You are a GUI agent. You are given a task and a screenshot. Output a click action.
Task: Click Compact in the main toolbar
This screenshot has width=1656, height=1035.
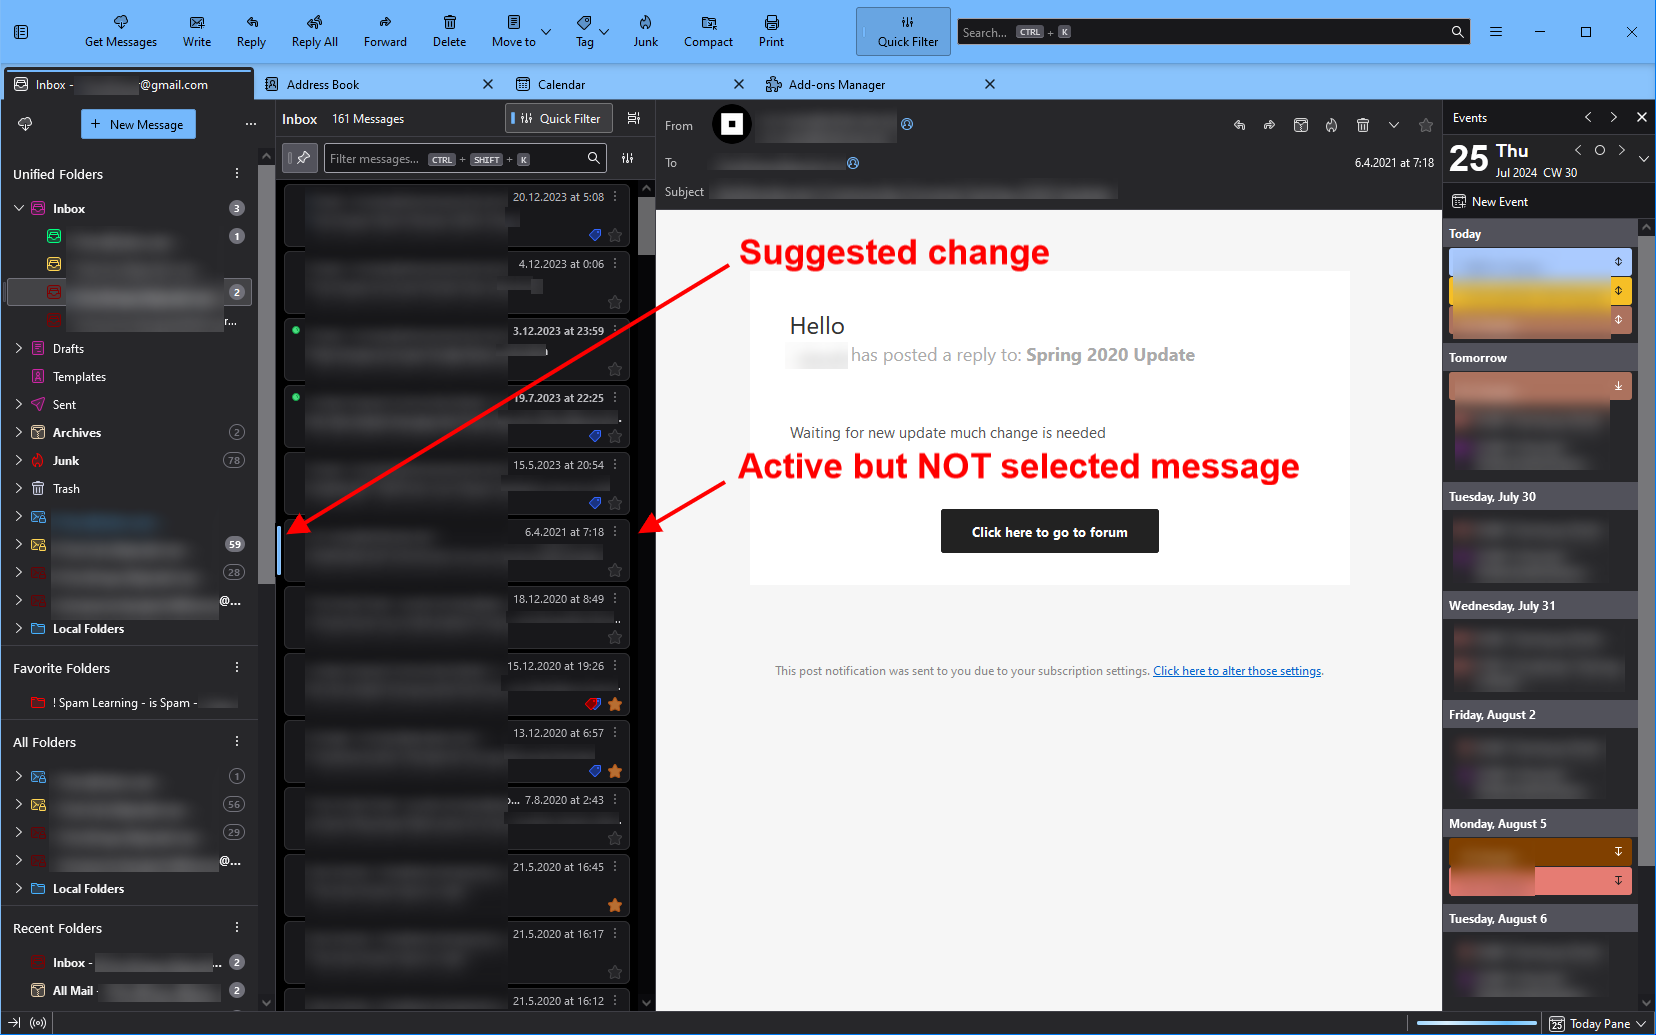pos(708,23)
